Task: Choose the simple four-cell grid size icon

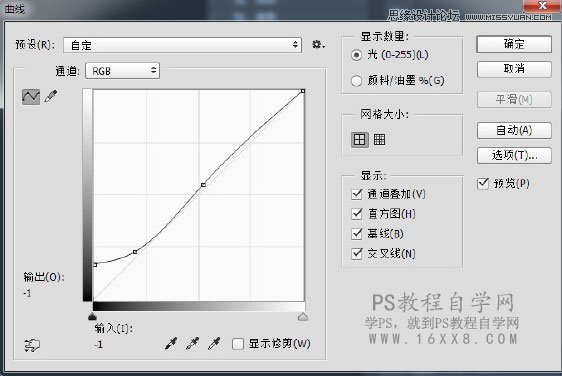Action: (x=359, y=139)
